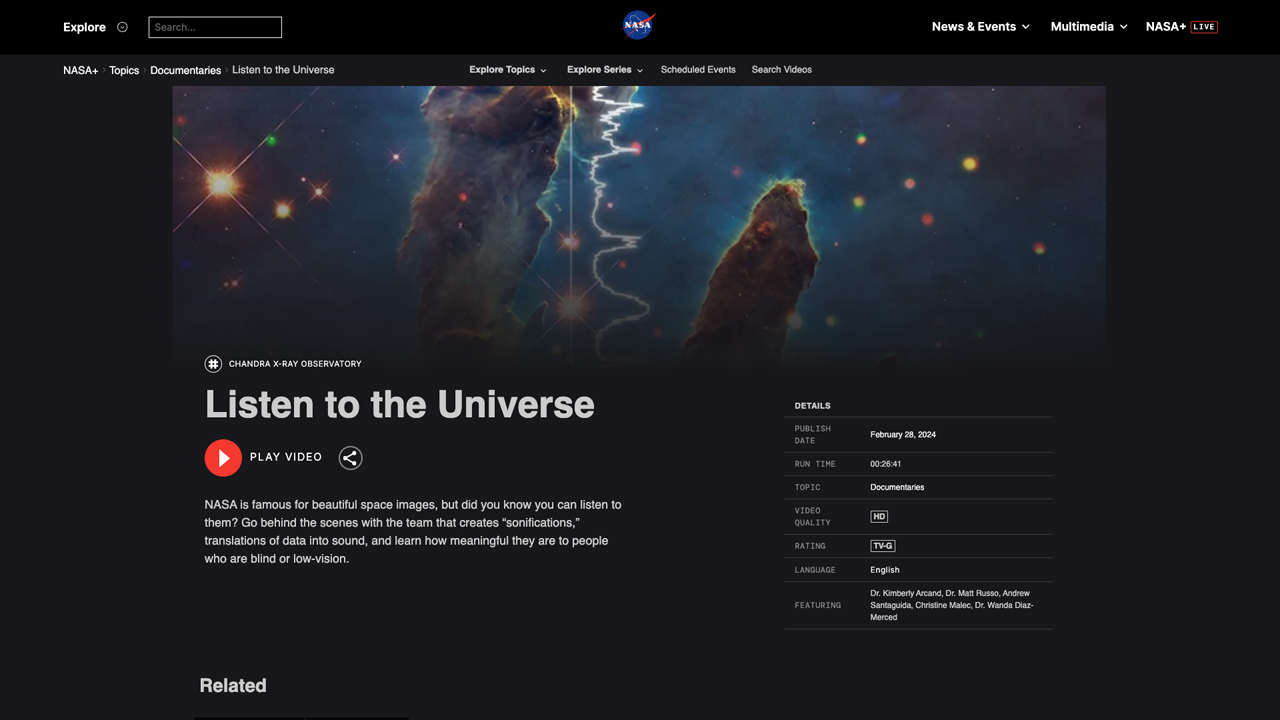Open the share icon next to Play Video

350,458
